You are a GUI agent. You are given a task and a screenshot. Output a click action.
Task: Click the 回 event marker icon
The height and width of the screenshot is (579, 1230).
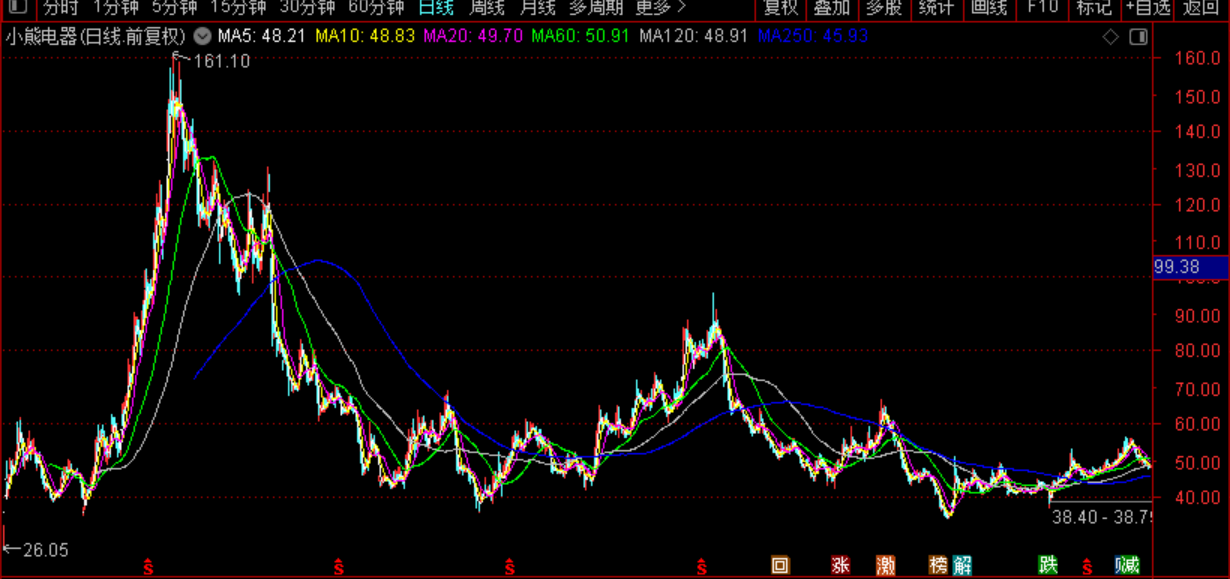click(x=780, y=565)
